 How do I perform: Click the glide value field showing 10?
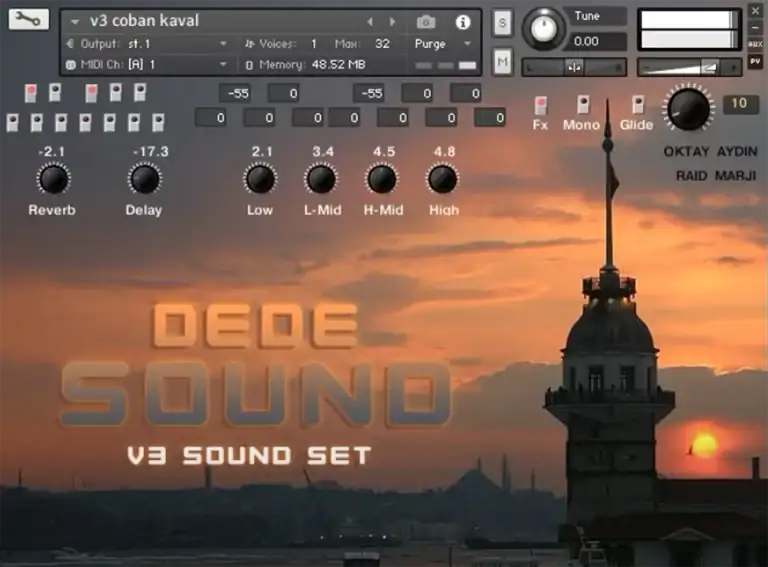(740, 103)
